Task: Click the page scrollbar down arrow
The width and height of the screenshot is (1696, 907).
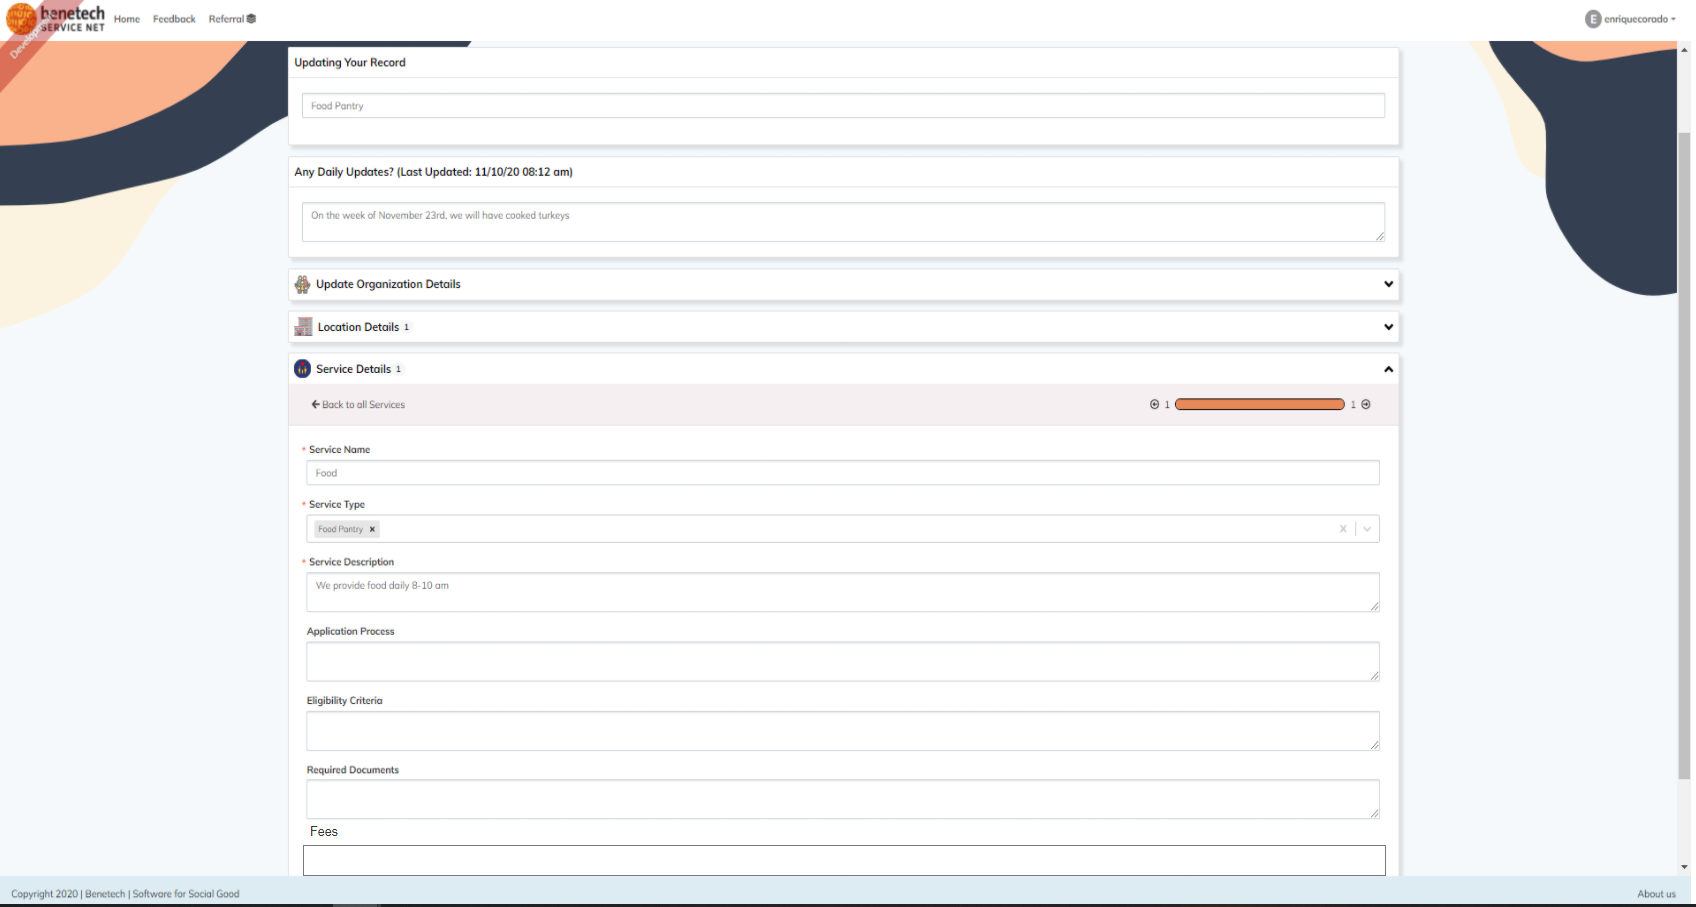Action: pos(1685,867)
